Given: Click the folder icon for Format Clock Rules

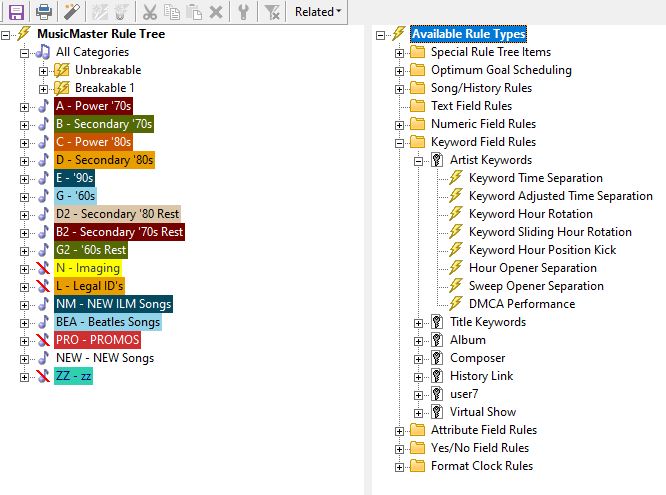Looking at the screenshot, I should point(418,466).
